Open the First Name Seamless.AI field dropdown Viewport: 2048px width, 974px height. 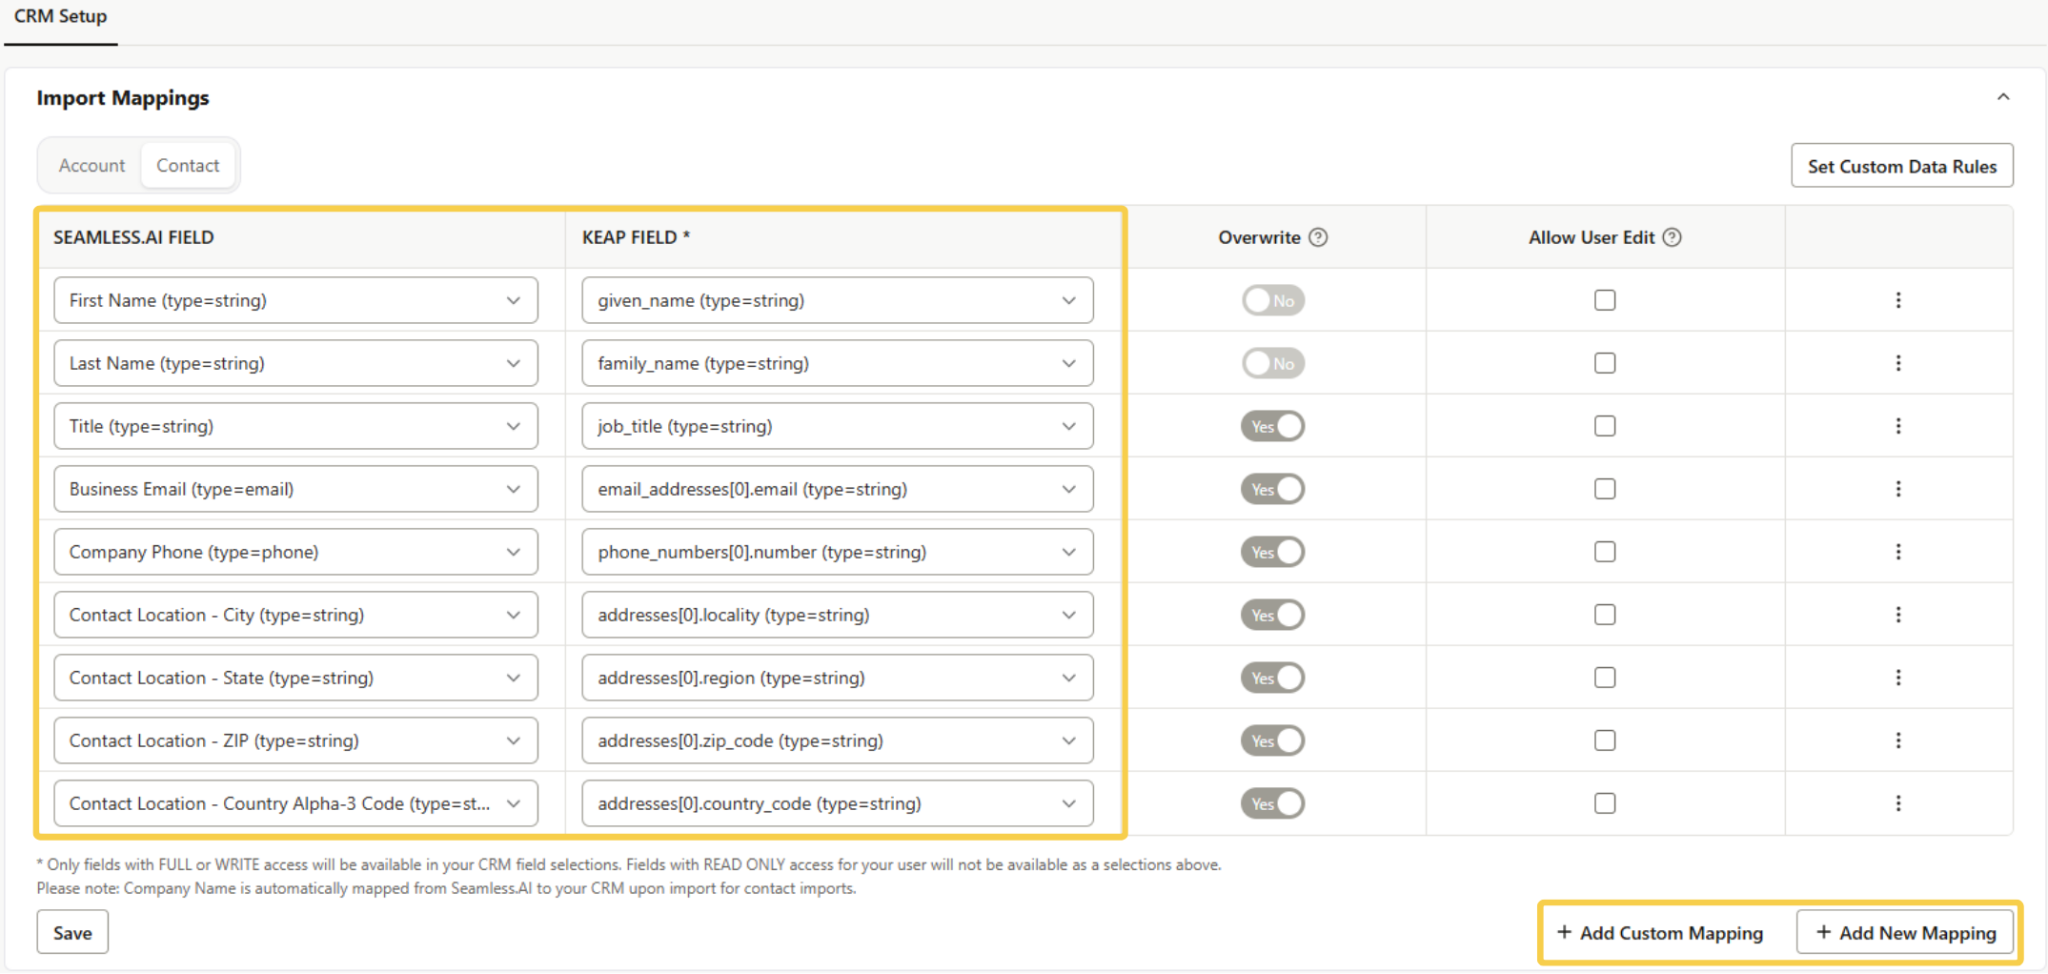point(296,300)
